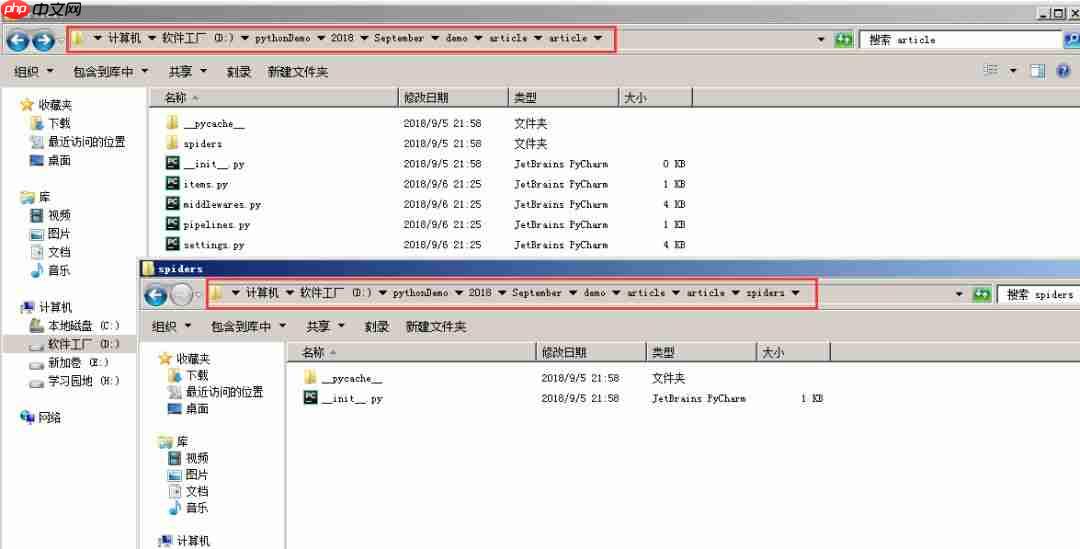Expand dropdown after 2018 in spiders address bar
The image size is (1080, 549).
[x=502, y=293]
